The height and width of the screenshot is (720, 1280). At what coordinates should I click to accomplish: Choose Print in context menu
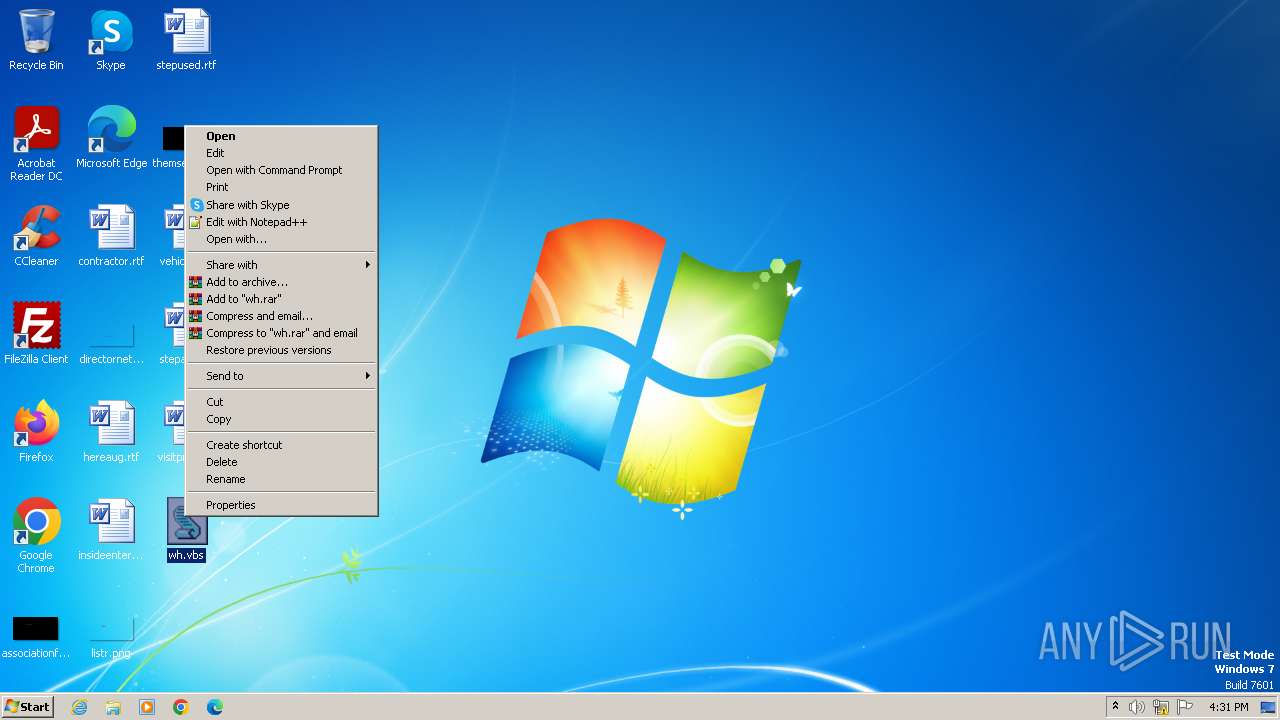point(281,187)
